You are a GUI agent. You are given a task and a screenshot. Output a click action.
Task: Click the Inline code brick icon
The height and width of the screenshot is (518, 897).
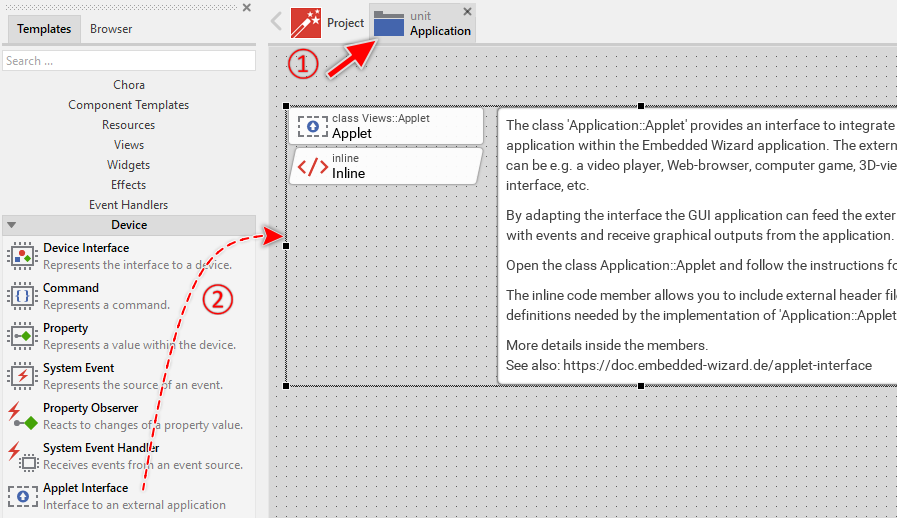coord(312,166)
